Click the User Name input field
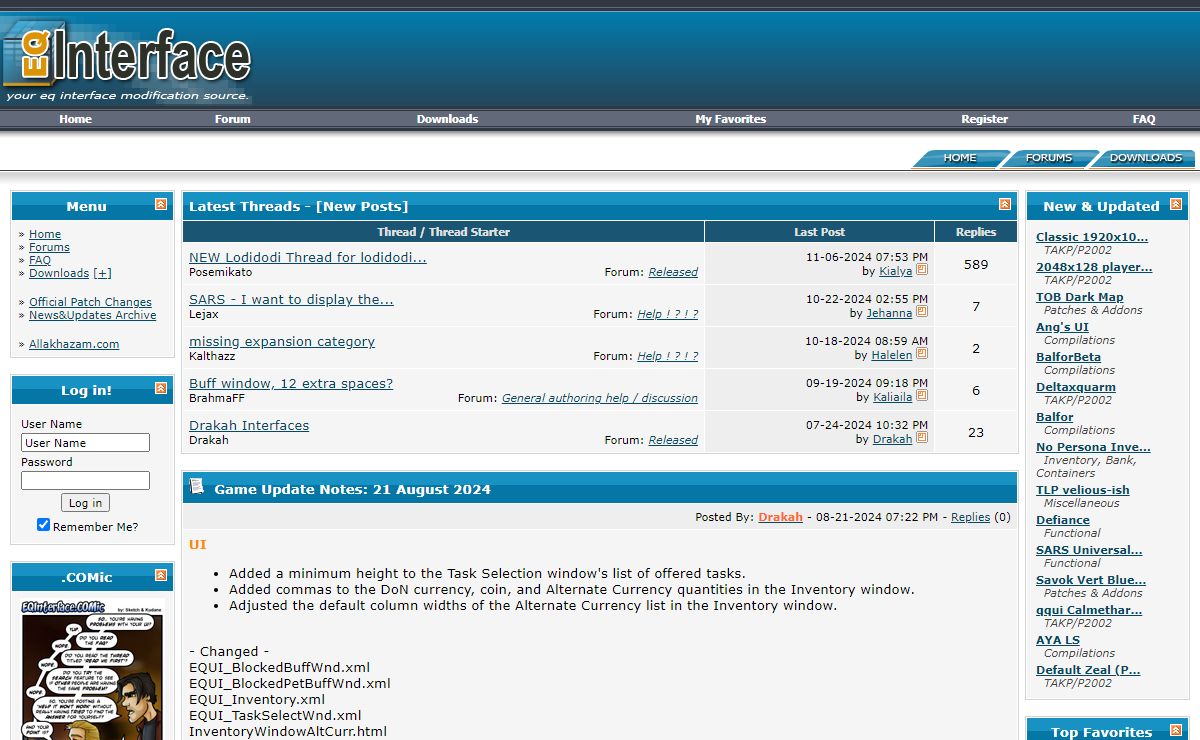This screenshot has height=740, width=1200. point(85,442)
